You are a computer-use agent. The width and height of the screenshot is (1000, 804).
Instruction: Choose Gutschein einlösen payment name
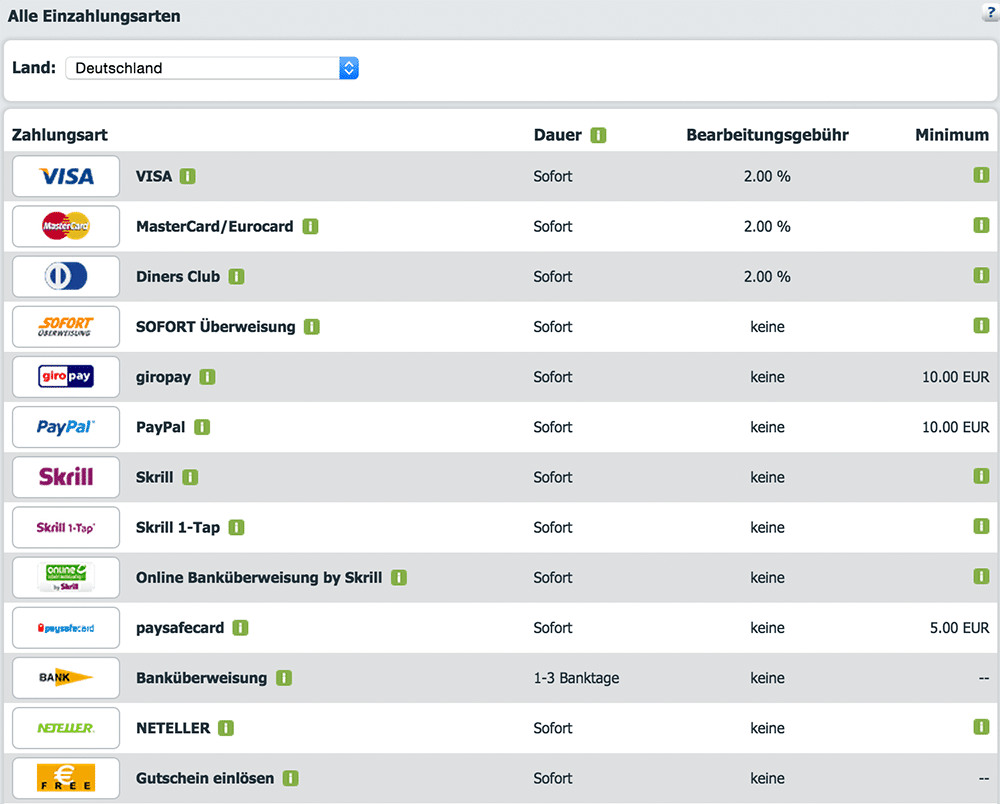point(205,778)
